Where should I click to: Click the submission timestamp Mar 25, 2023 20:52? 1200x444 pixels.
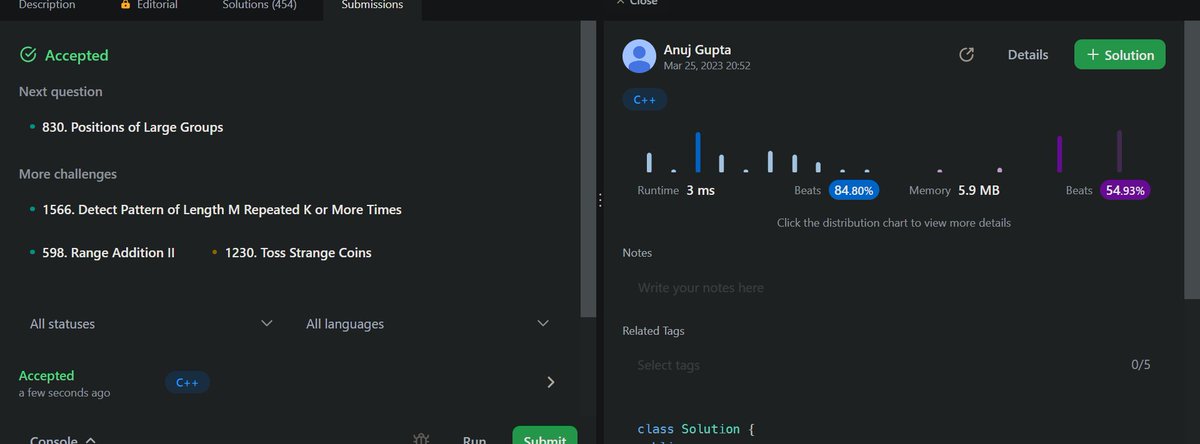coord(707,66)
